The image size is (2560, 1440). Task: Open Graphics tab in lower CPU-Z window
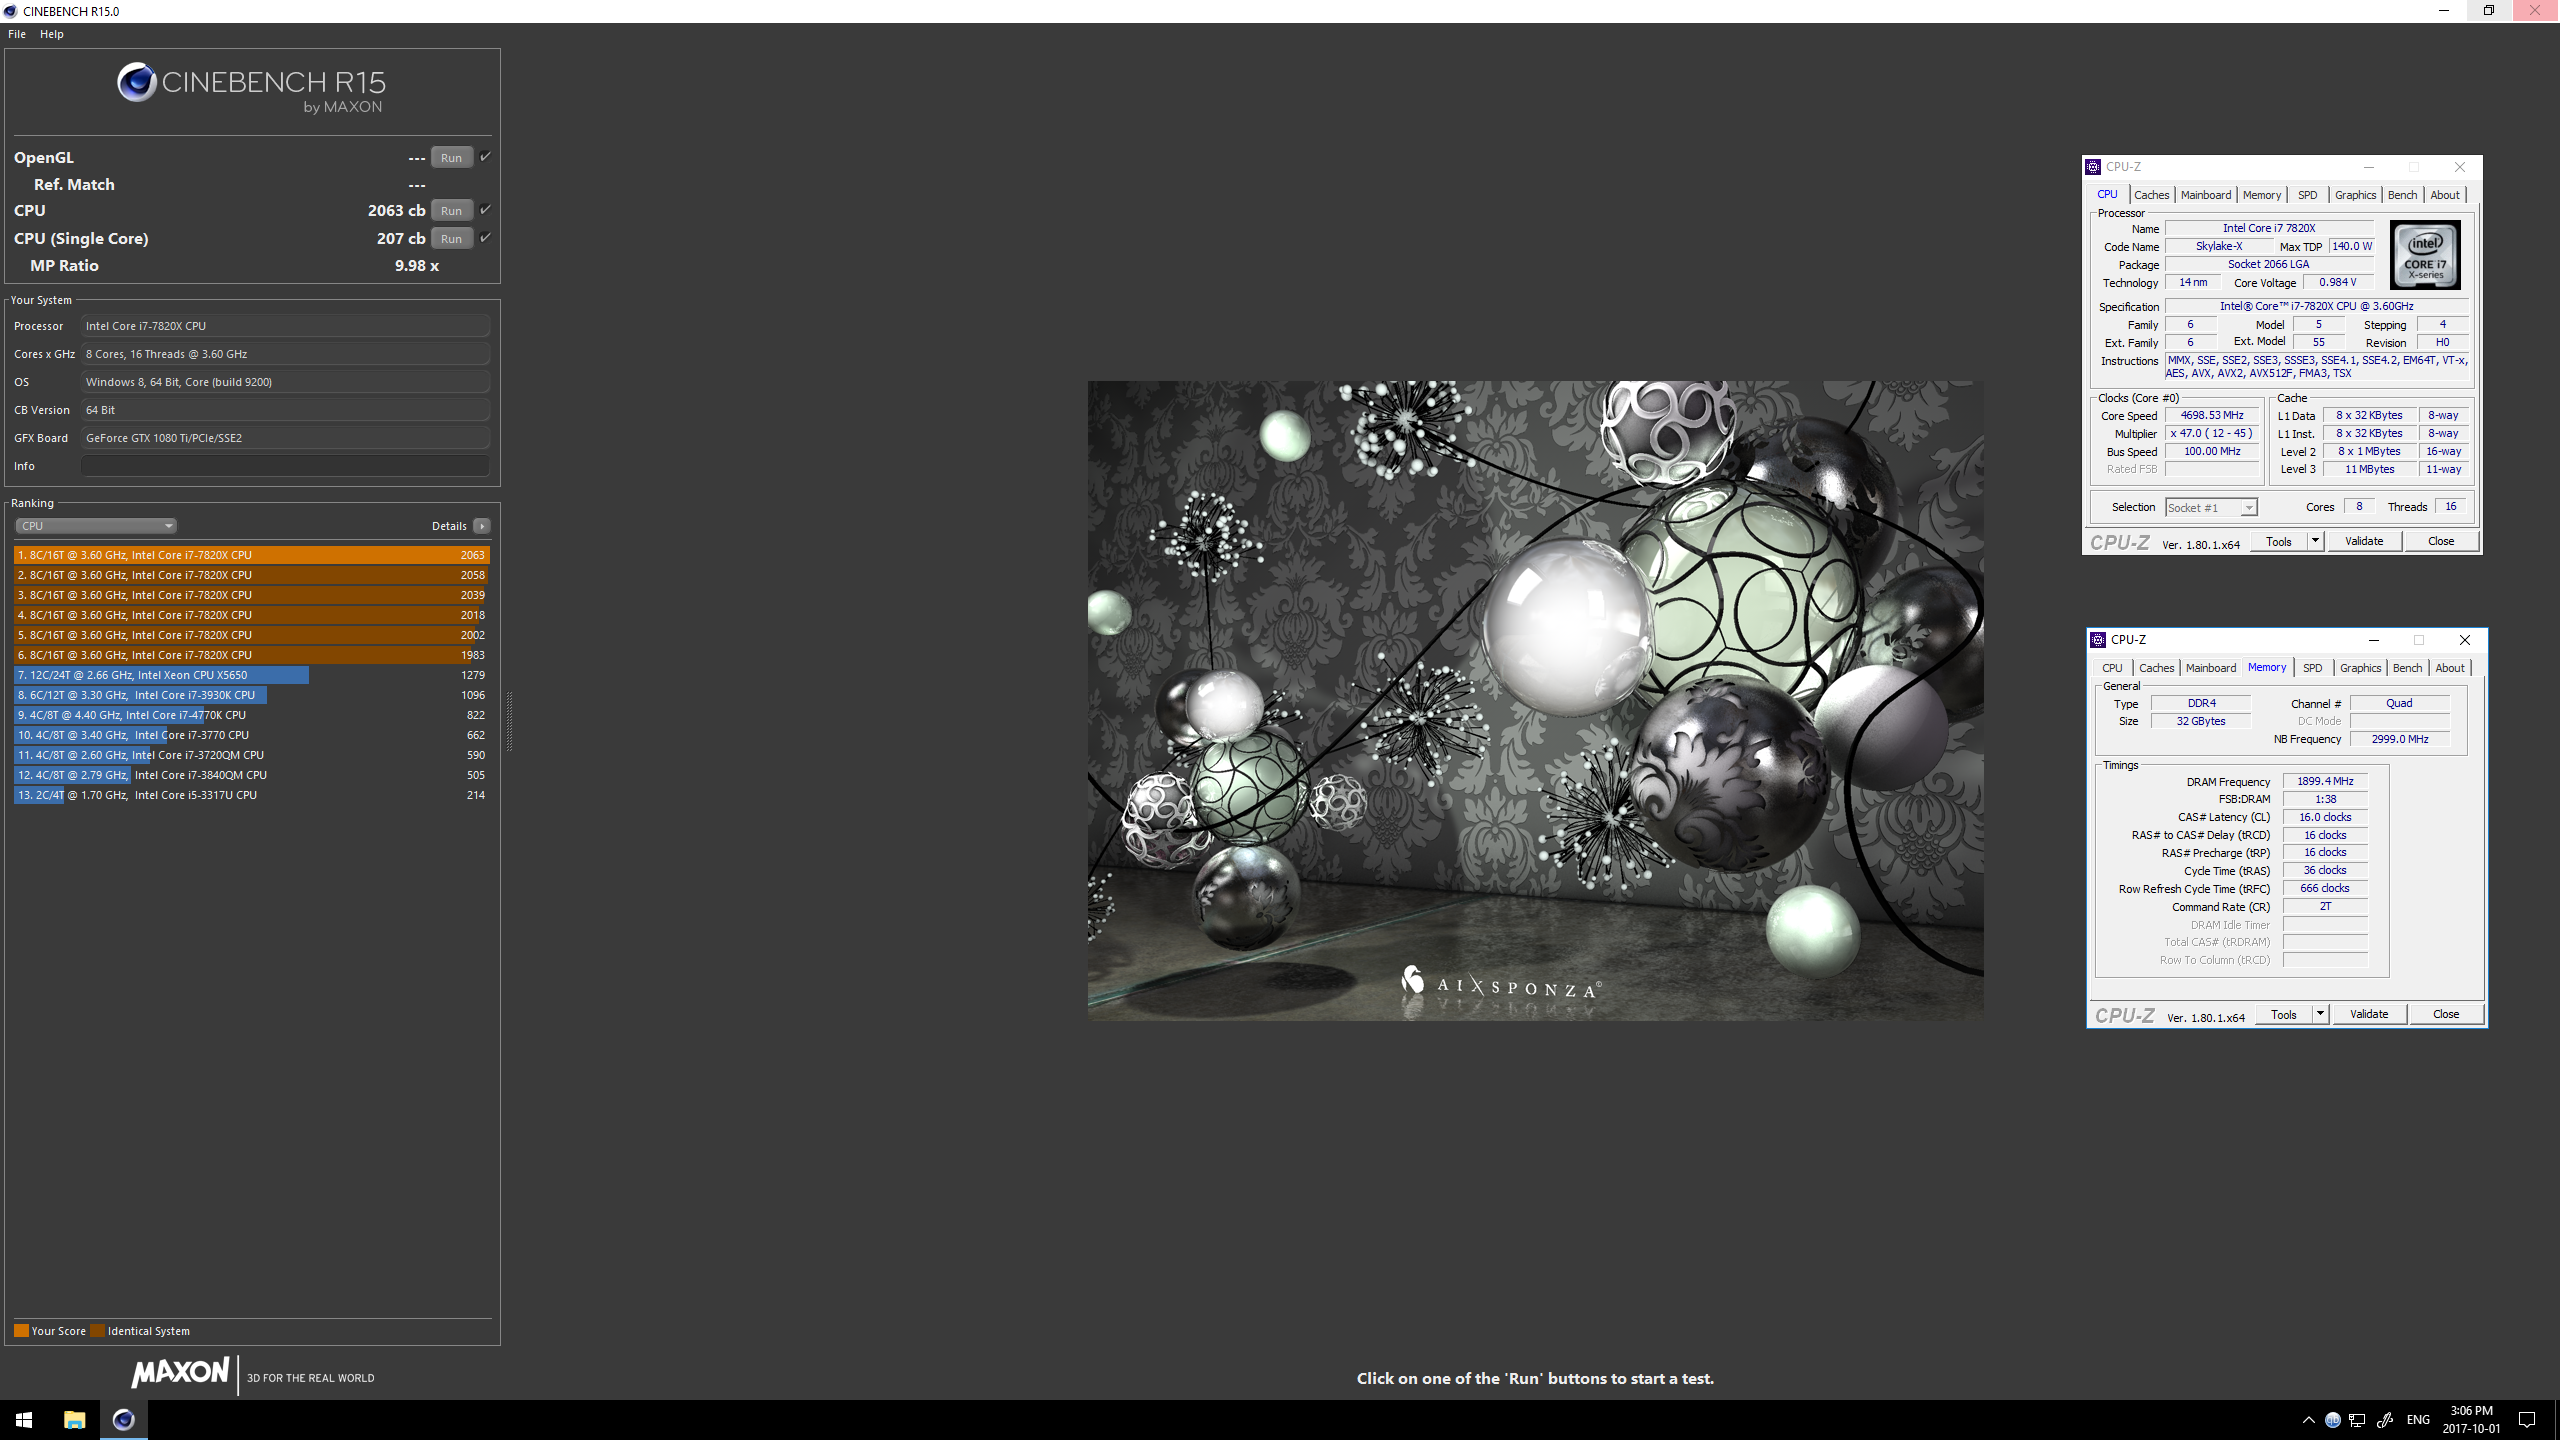coord(2360,668)
